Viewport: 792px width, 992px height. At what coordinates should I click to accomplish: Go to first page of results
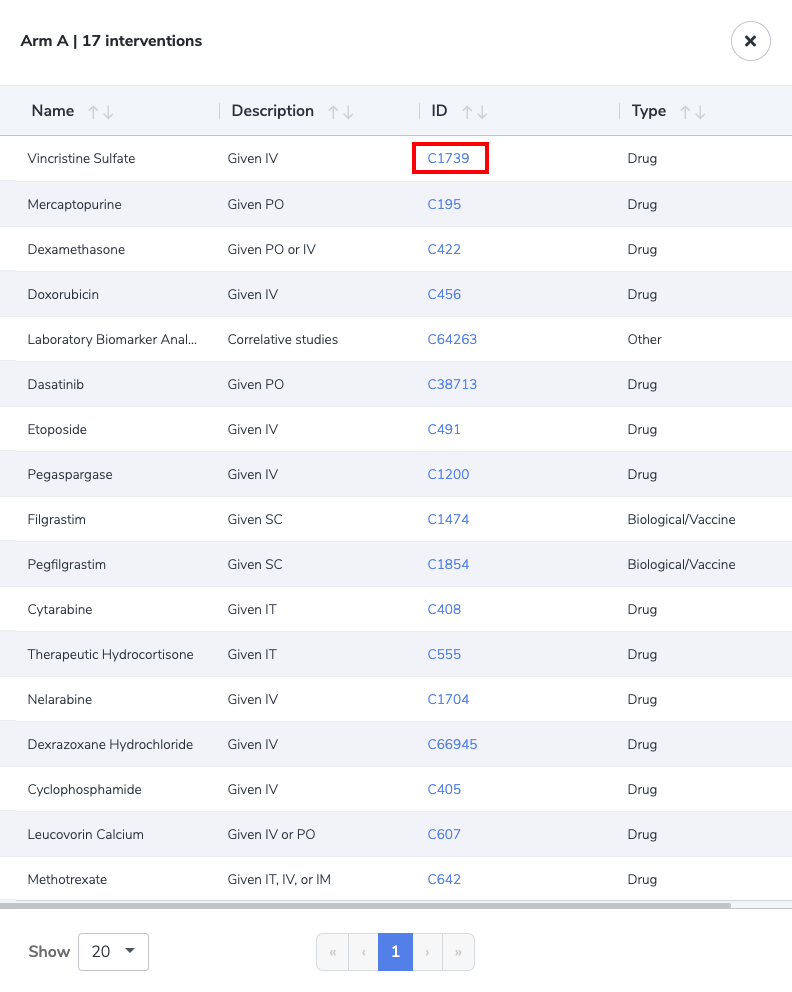[332, 952]
